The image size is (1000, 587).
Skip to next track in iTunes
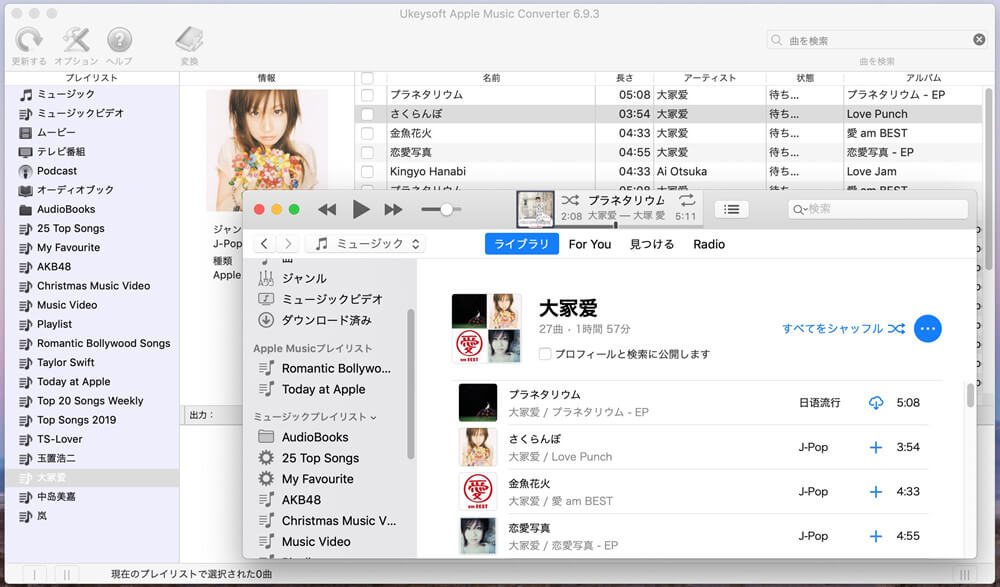(393, 209)
